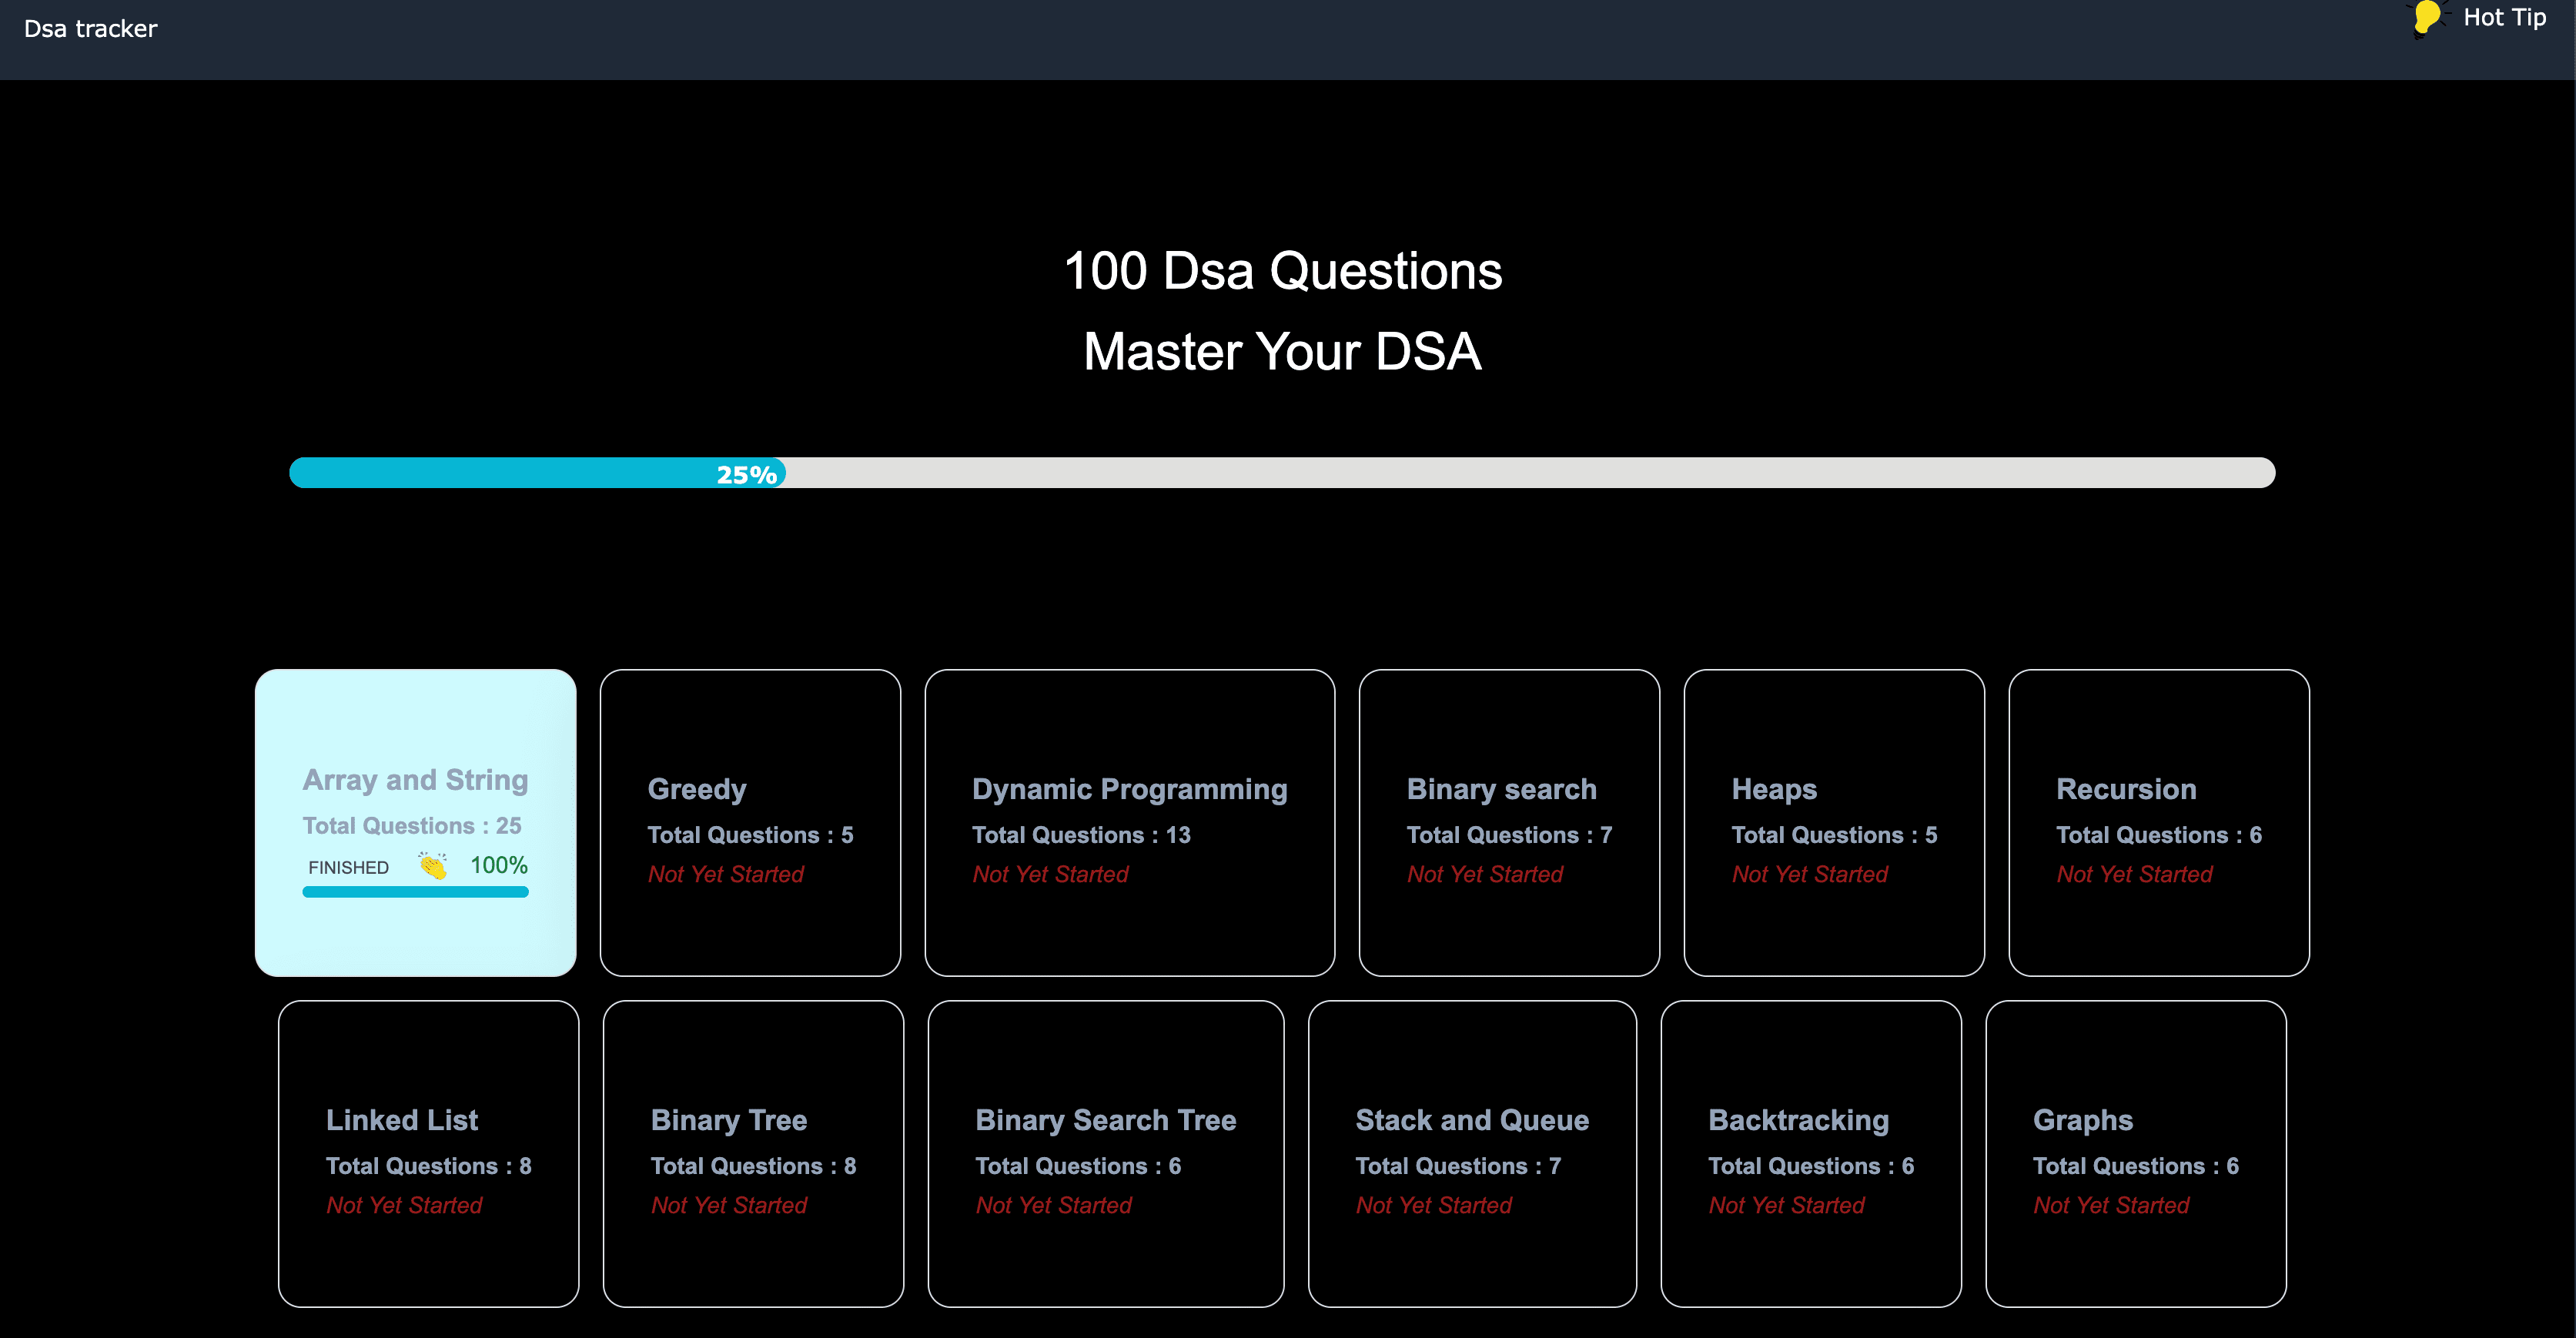This screenshot has width=2576, height=1338.
Task: Select the Binary Tree card
Action: tap(753, 1154)
